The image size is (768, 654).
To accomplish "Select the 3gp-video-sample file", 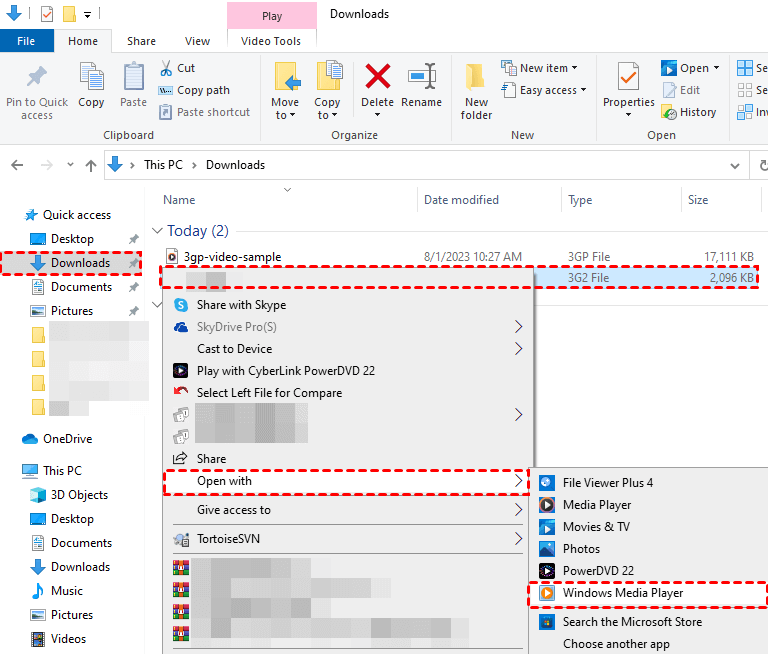I will [232, 257].
